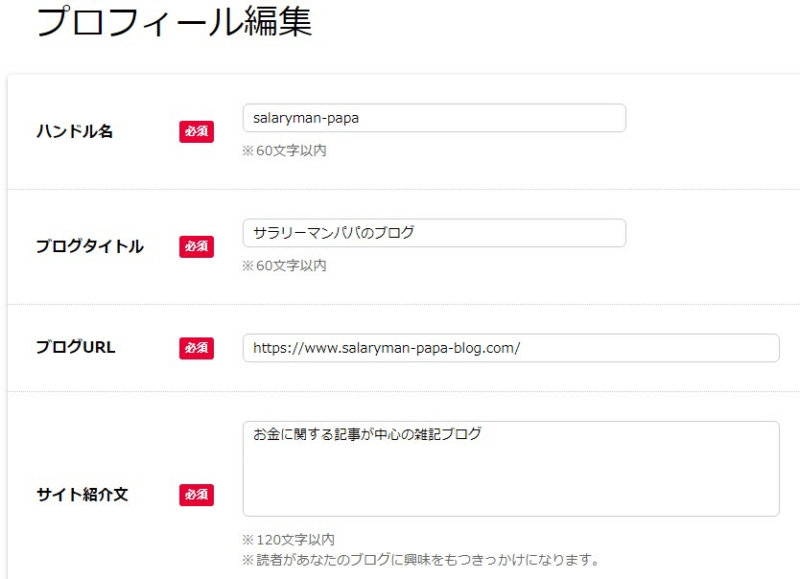
Task: Click the 必須 badge beside ブログURL
Action: [196, 348]
